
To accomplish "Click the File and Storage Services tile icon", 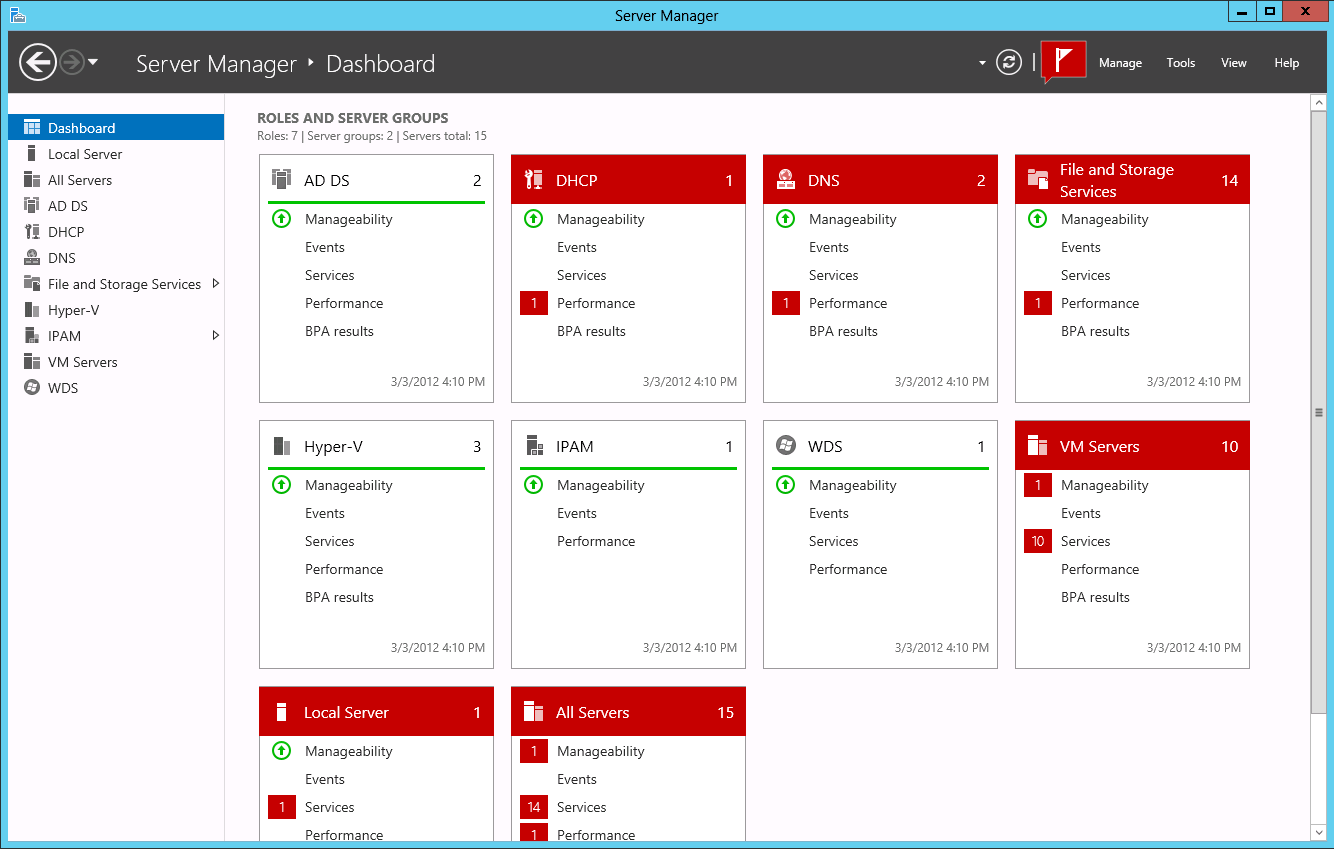I will [x=1037, y=180].
